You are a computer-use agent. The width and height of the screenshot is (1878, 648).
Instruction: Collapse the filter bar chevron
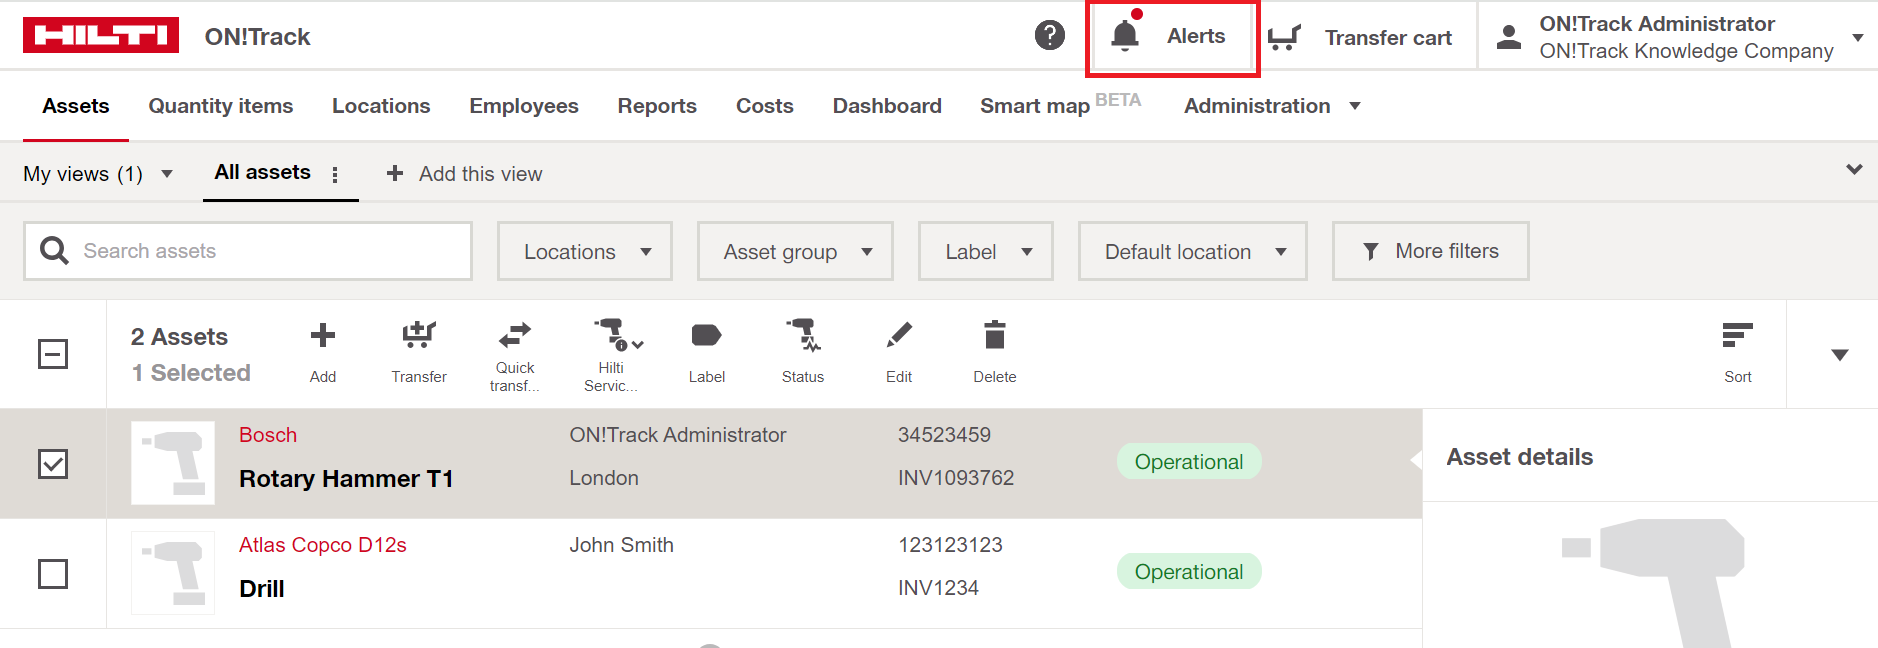pos(1854,169)
